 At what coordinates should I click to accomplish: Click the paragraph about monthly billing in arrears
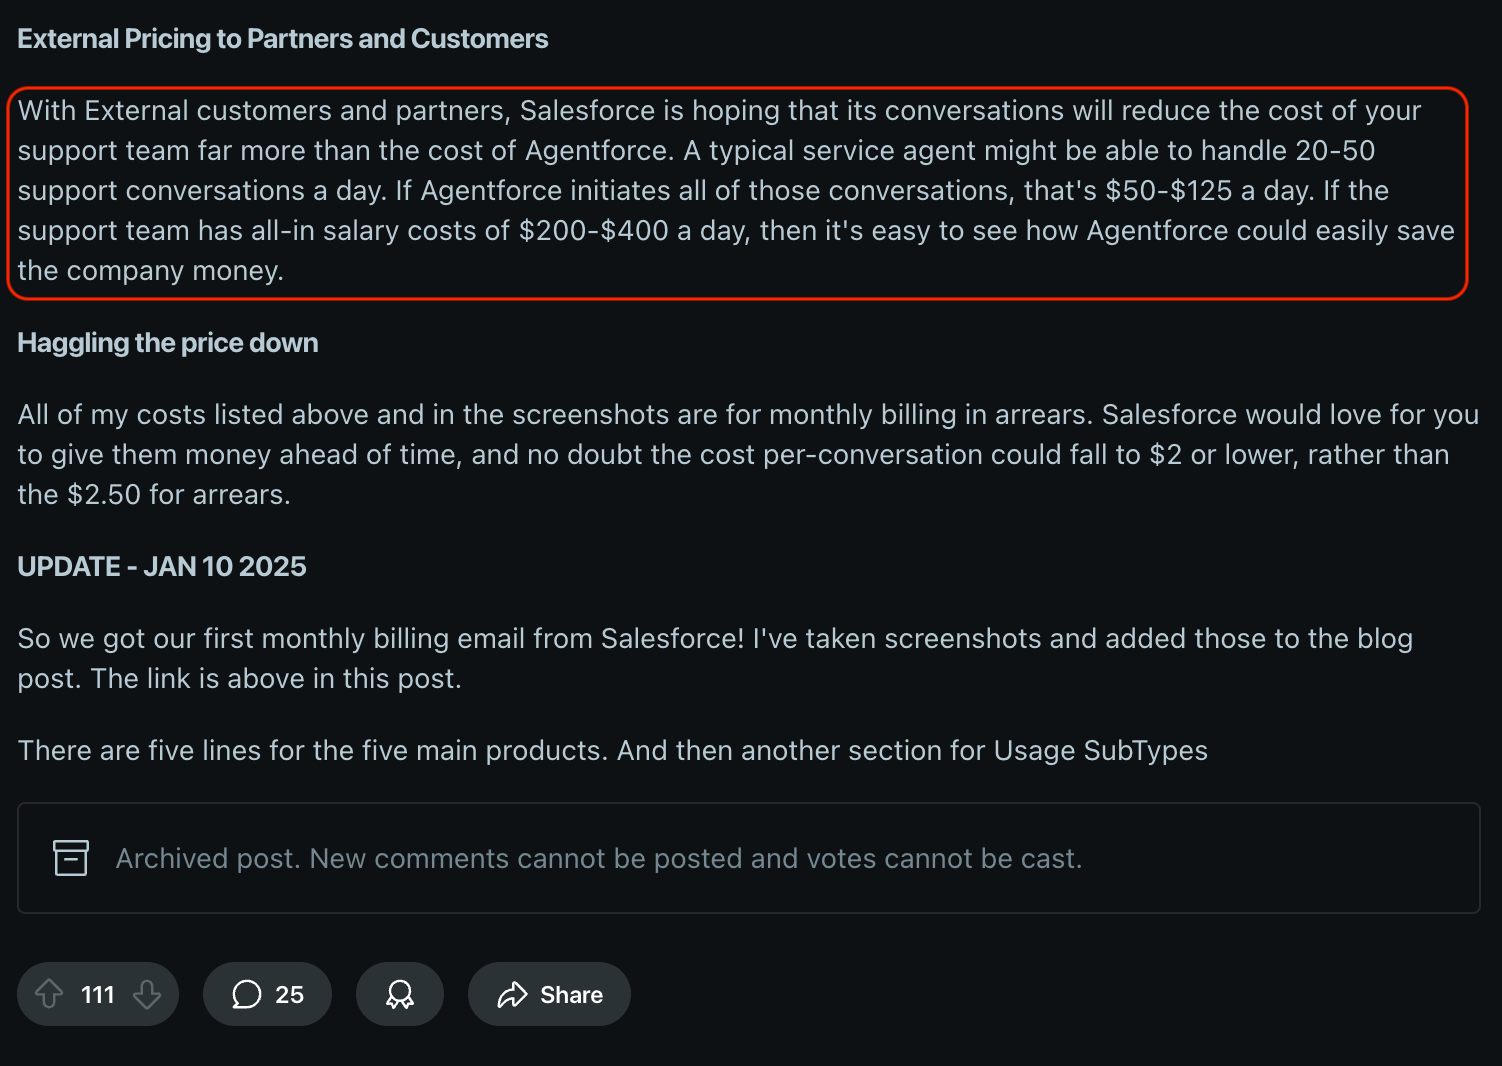pyautogui.click(x=748, y=455)
